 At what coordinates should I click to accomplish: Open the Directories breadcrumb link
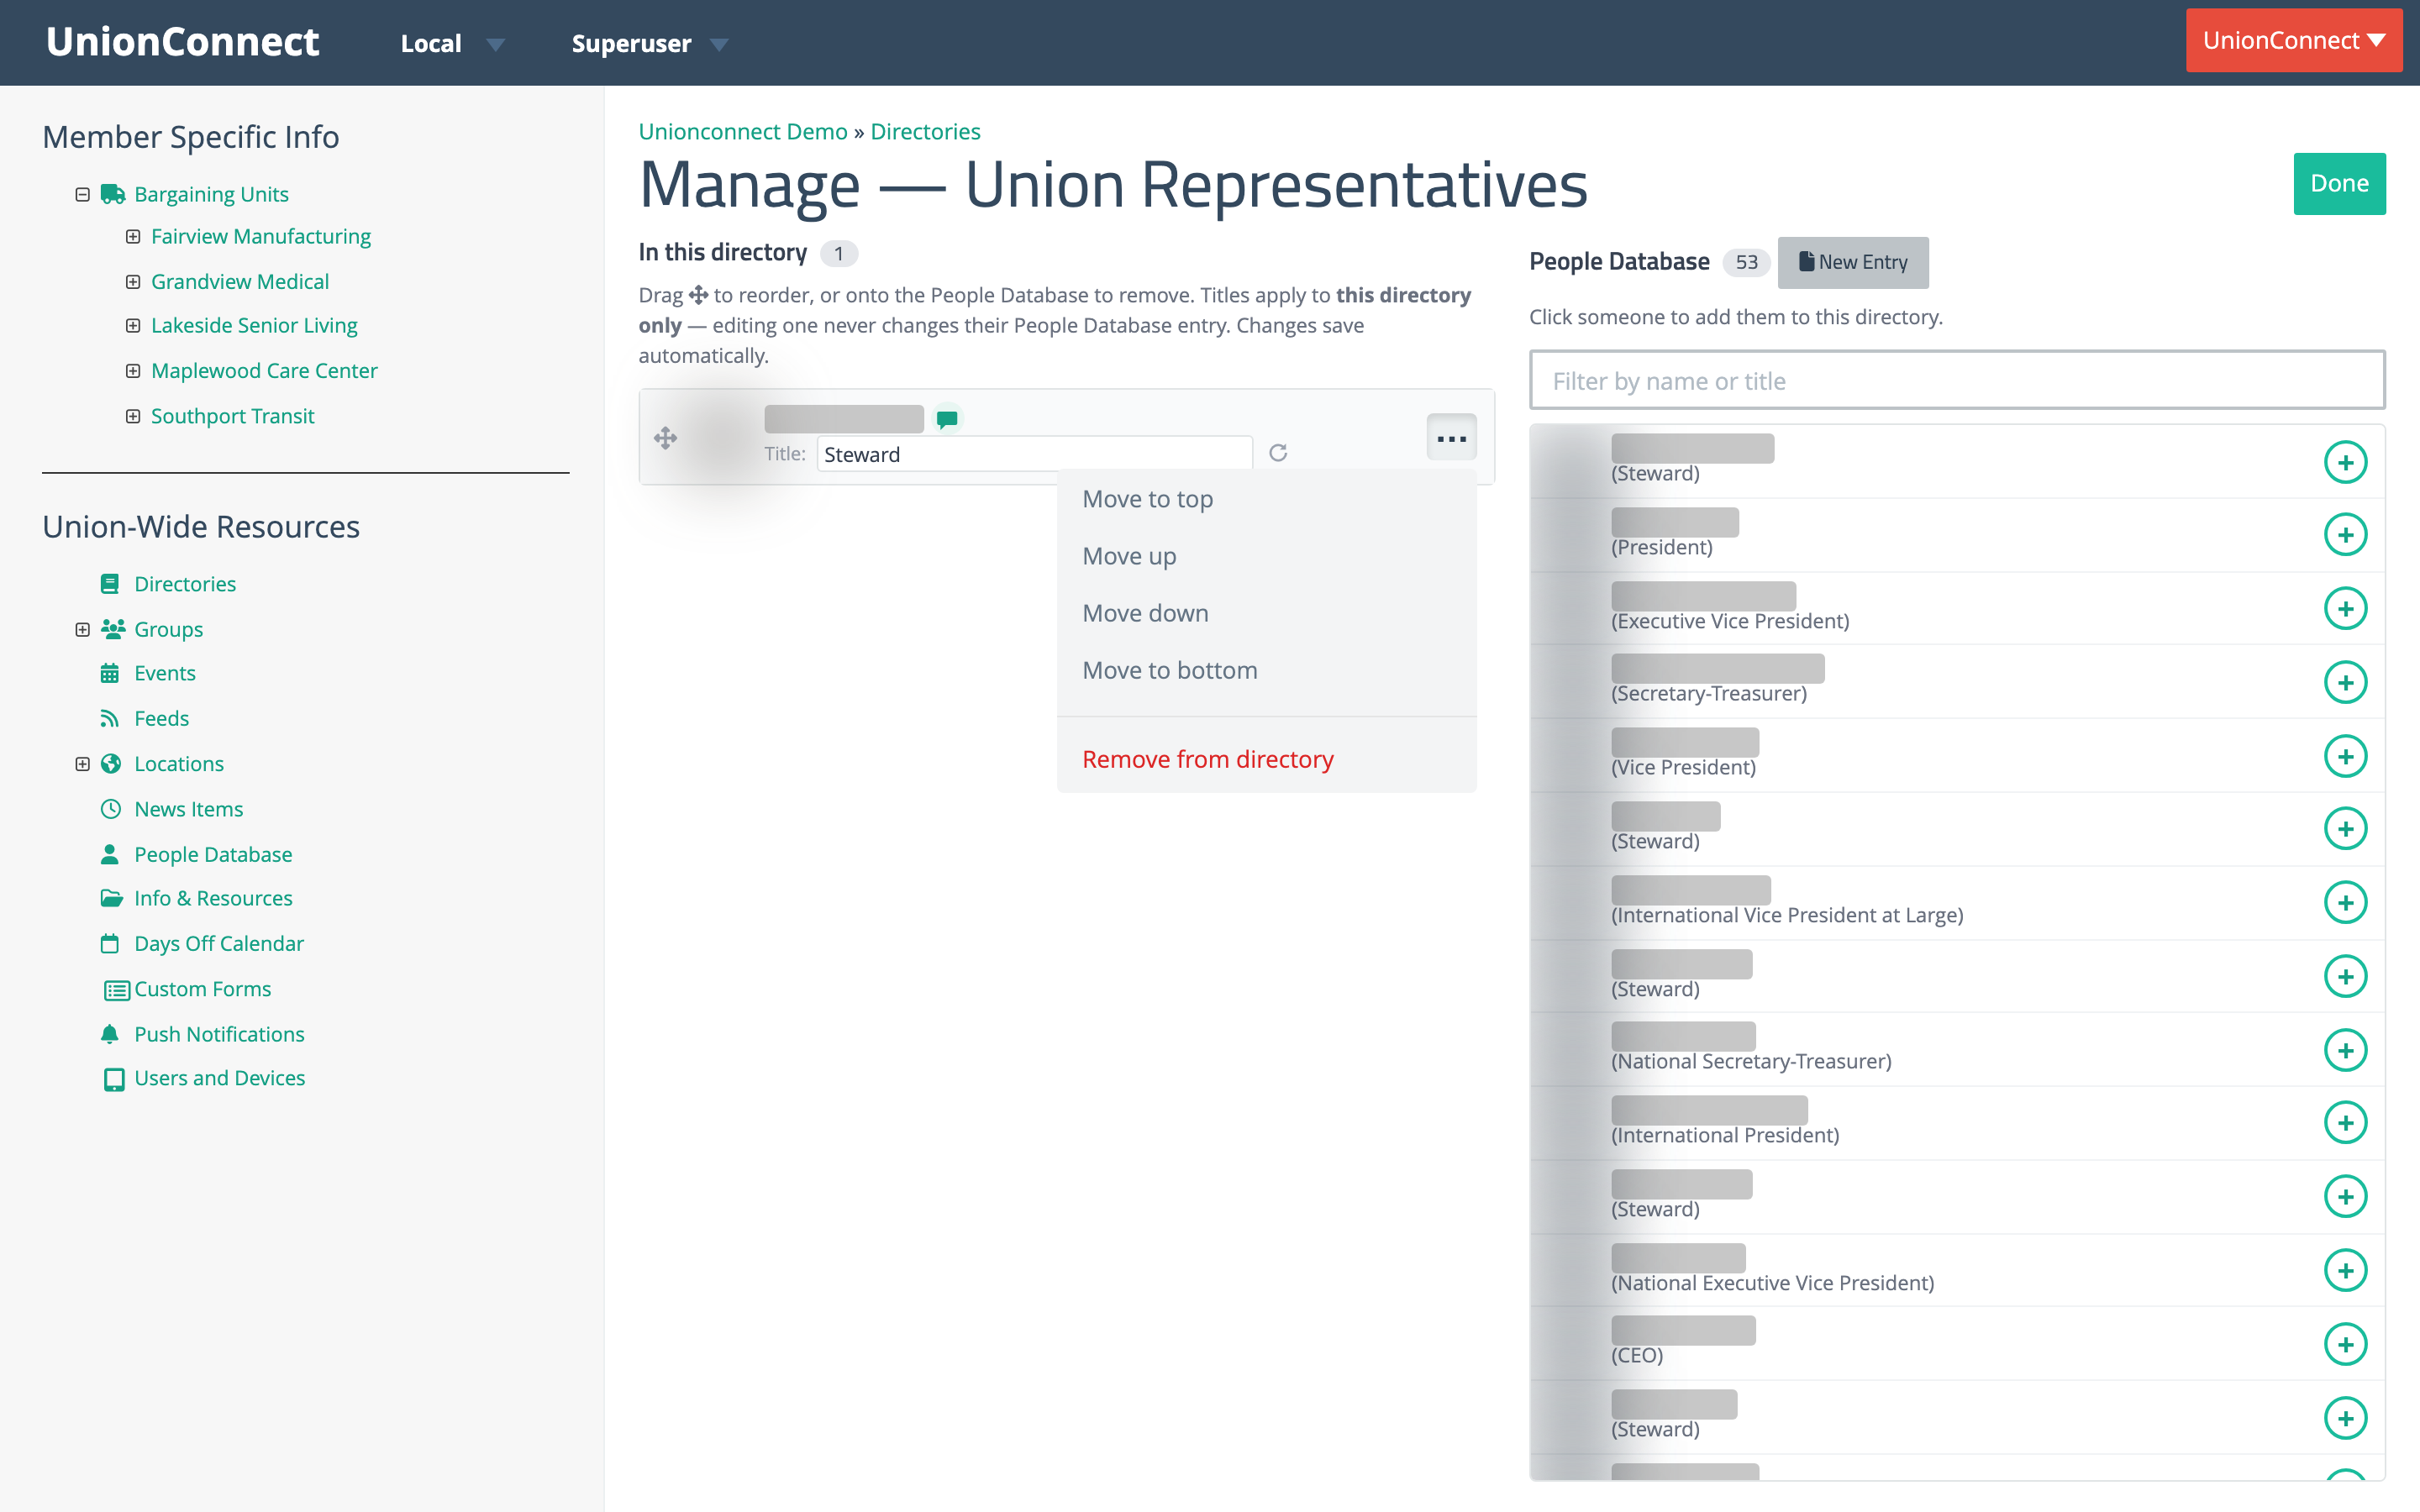(x=925, y=131)
